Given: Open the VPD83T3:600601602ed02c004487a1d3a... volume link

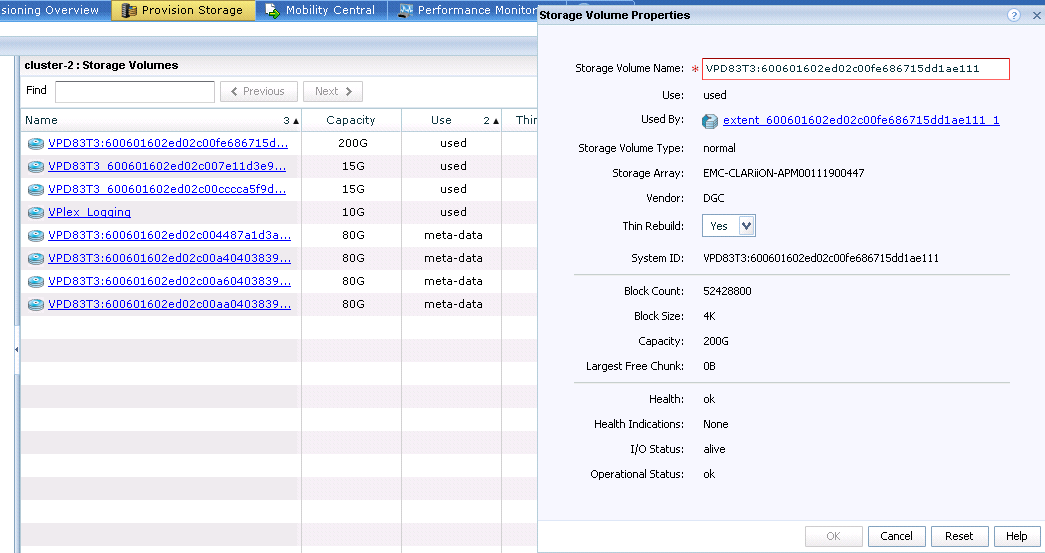Looking at the screenshot, I should click(169, 235).
